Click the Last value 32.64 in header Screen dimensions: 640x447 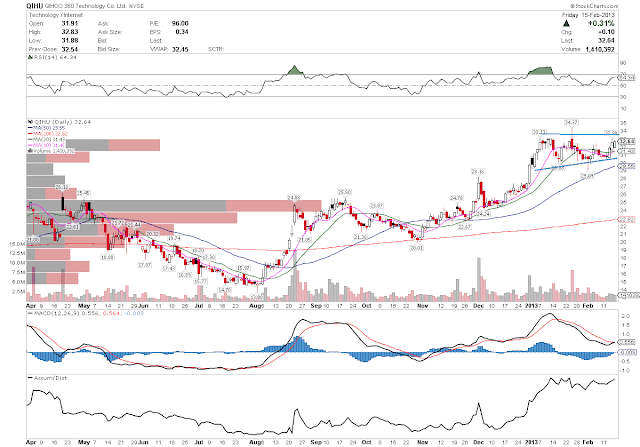606,40
